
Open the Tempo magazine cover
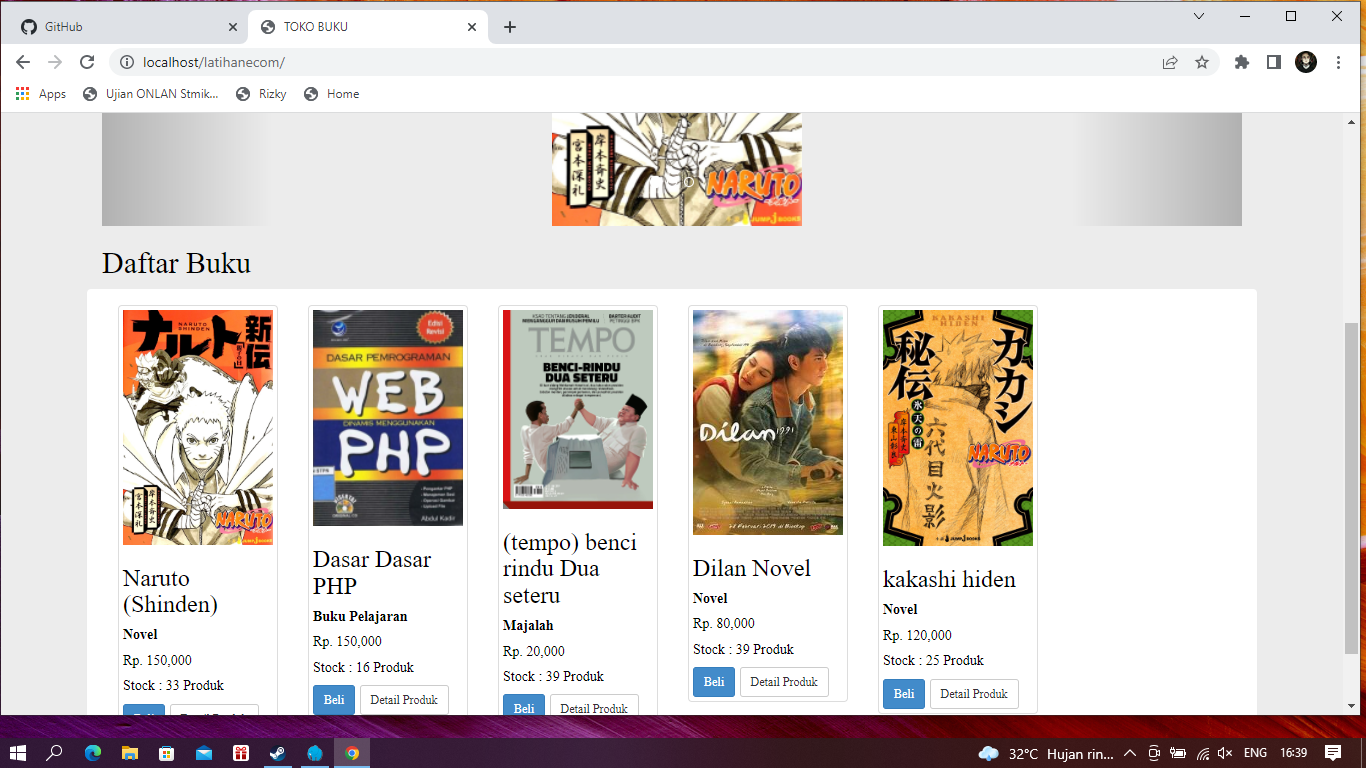[578, 409]
